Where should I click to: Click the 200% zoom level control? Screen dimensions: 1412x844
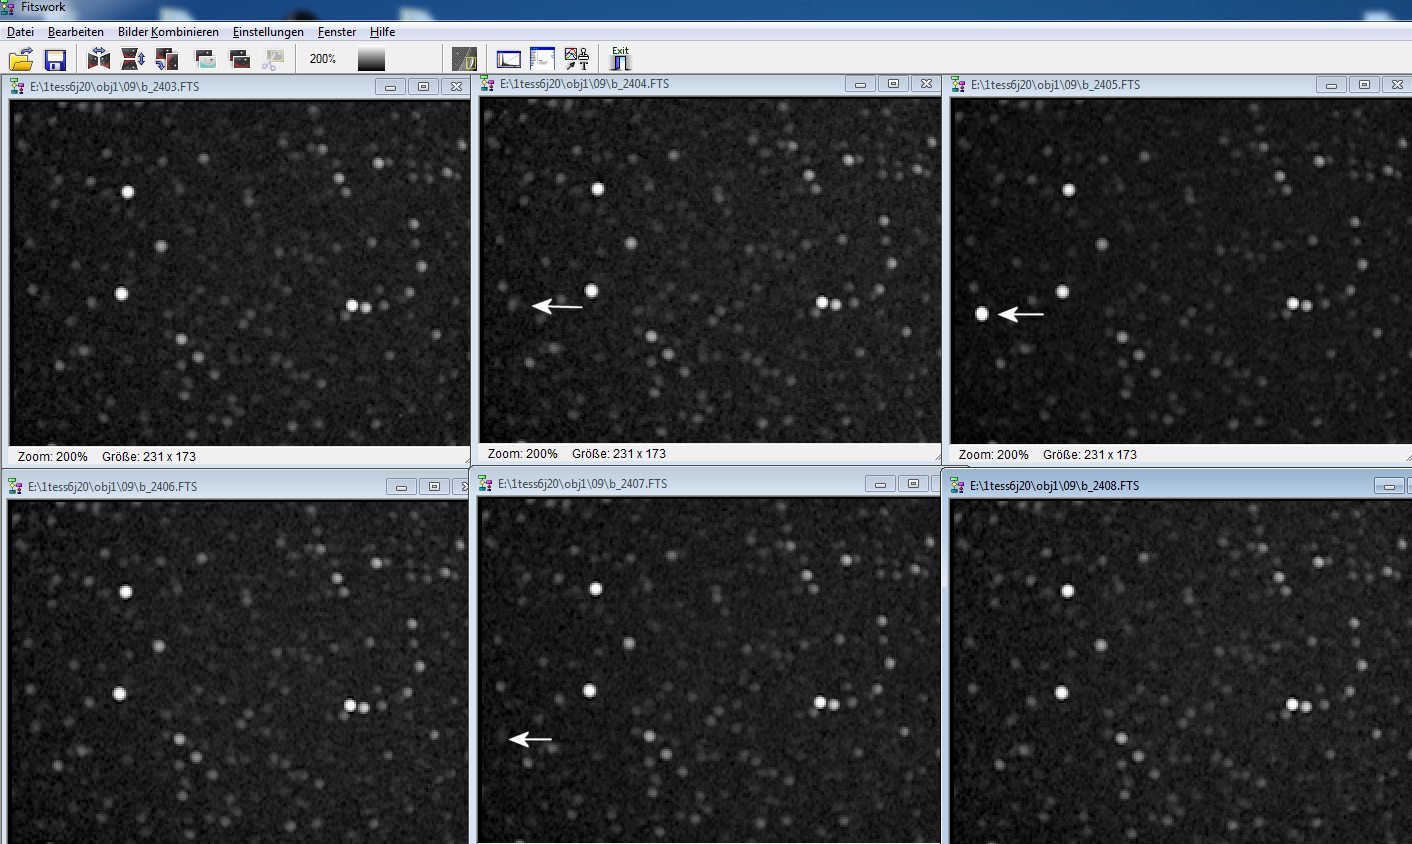[x=323, y=59]
